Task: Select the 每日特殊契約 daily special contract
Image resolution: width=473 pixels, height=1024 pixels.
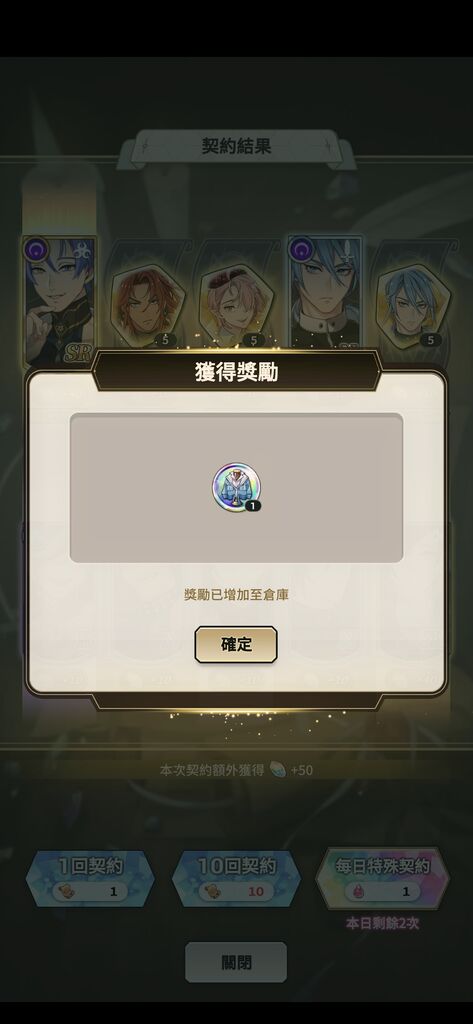Action: pyautogui.click(x=382, y=878)
